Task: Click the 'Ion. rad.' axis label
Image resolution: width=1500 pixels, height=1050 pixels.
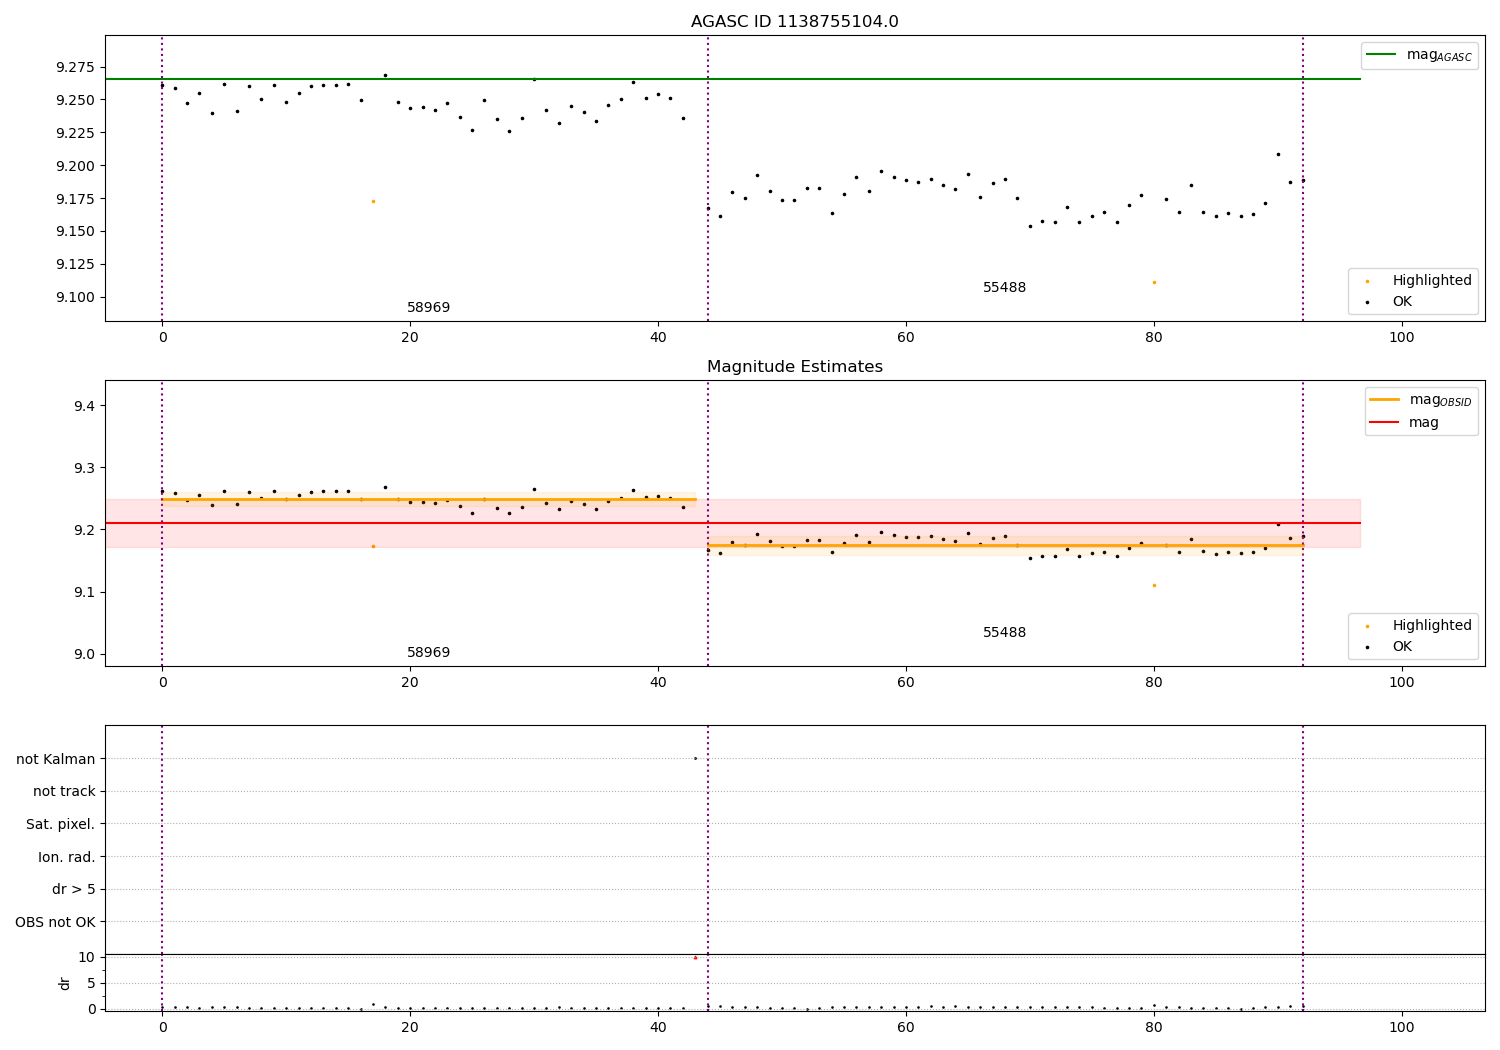Action: coord(67,857)
